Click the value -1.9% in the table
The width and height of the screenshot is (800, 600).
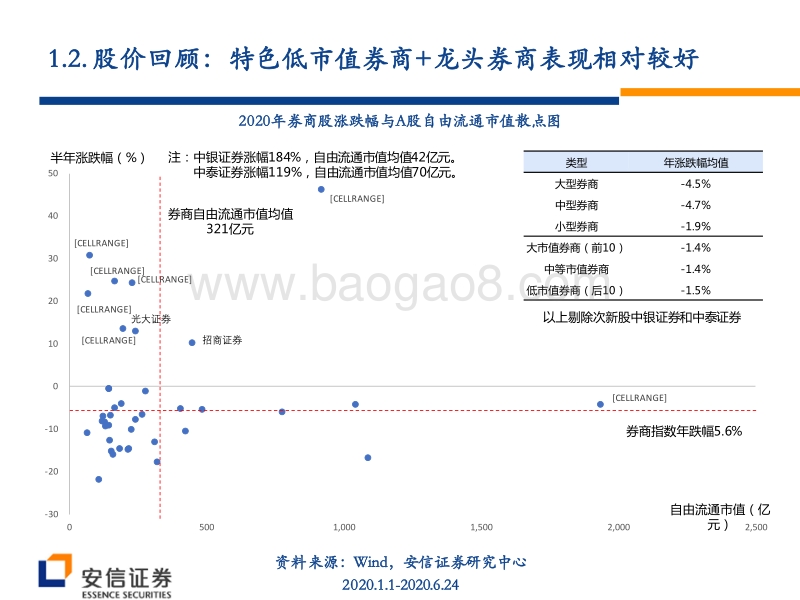[695, 227]
